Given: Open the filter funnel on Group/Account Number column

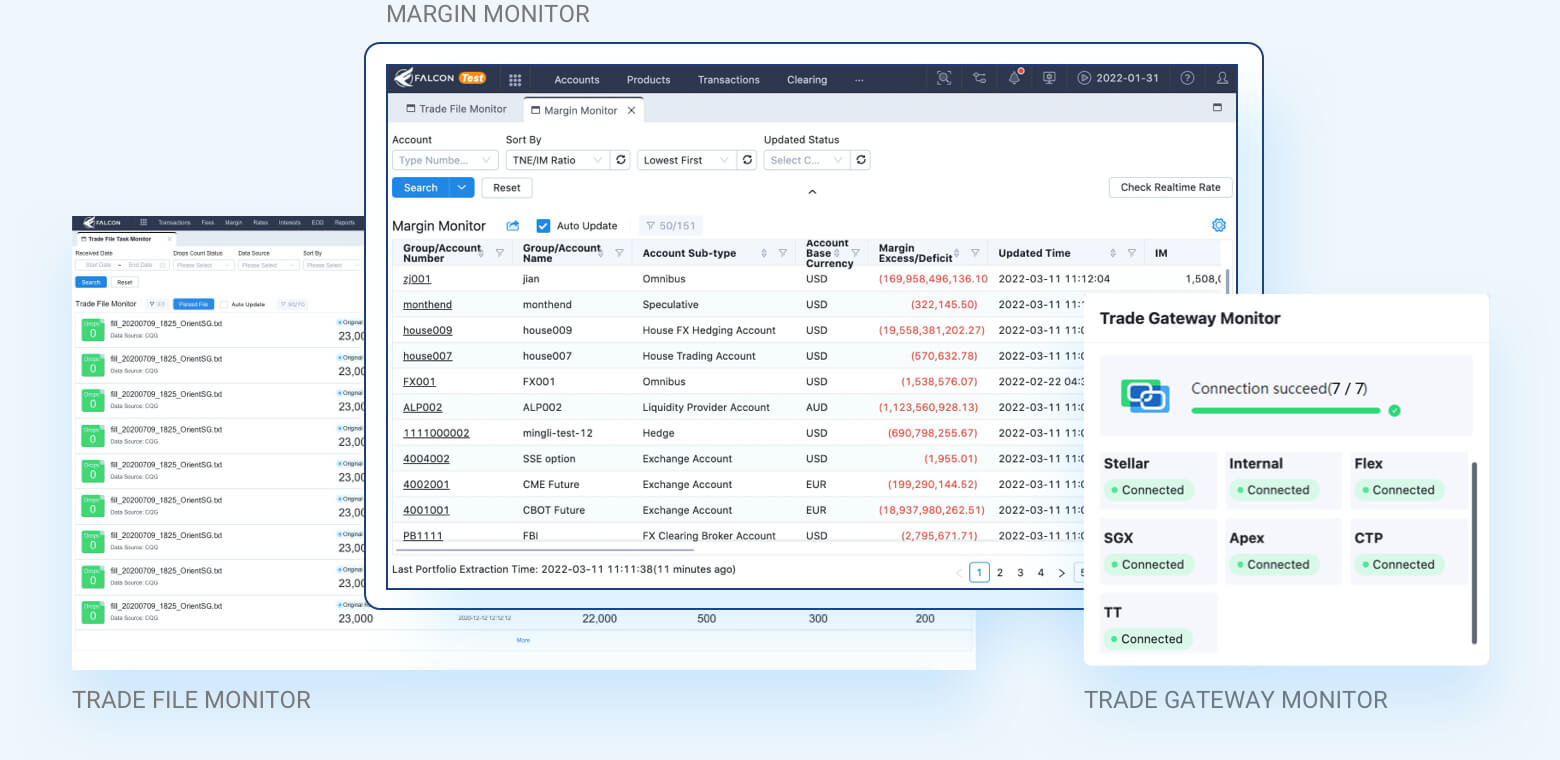Looking at the screenshot, I should [x=499, y=253].
